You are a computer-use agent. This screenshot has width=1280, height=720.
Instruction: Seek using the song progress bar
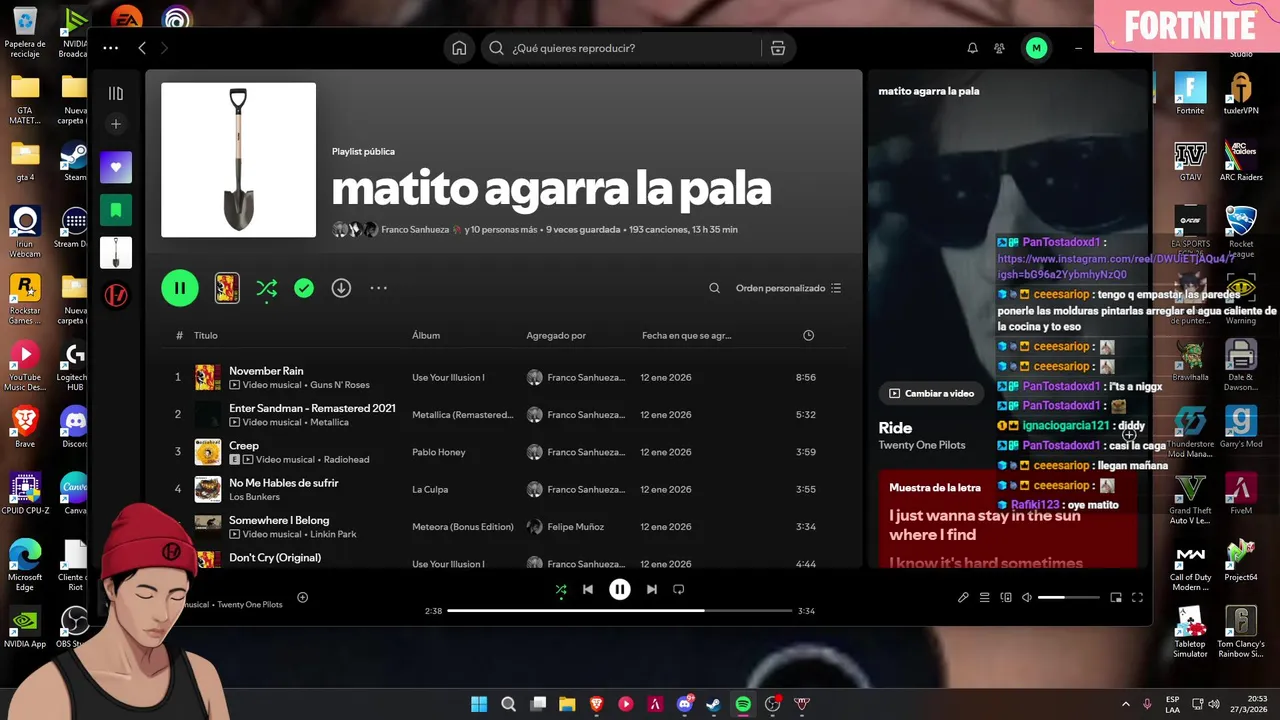[x=620, y=611]
